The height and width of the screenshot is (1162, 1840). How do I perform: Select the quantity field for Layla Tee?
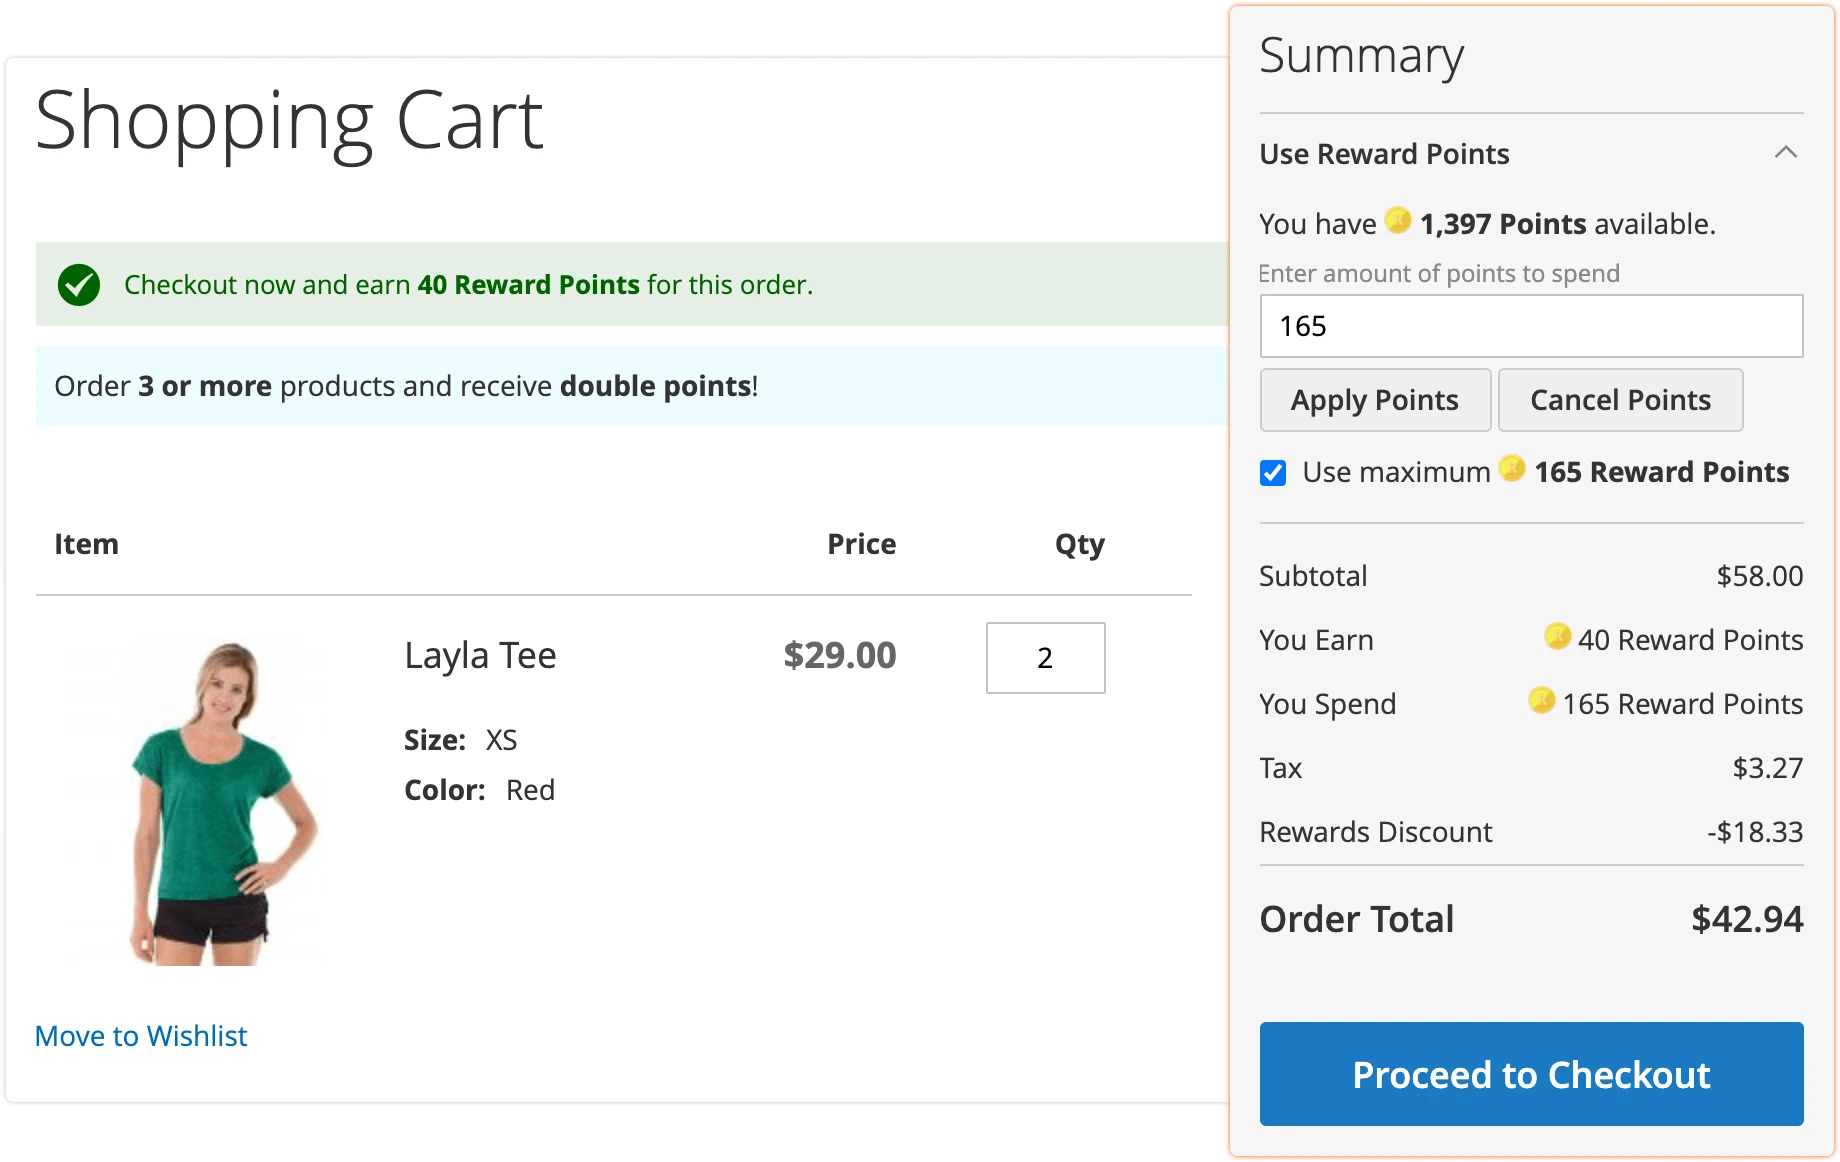point(1045,658)
